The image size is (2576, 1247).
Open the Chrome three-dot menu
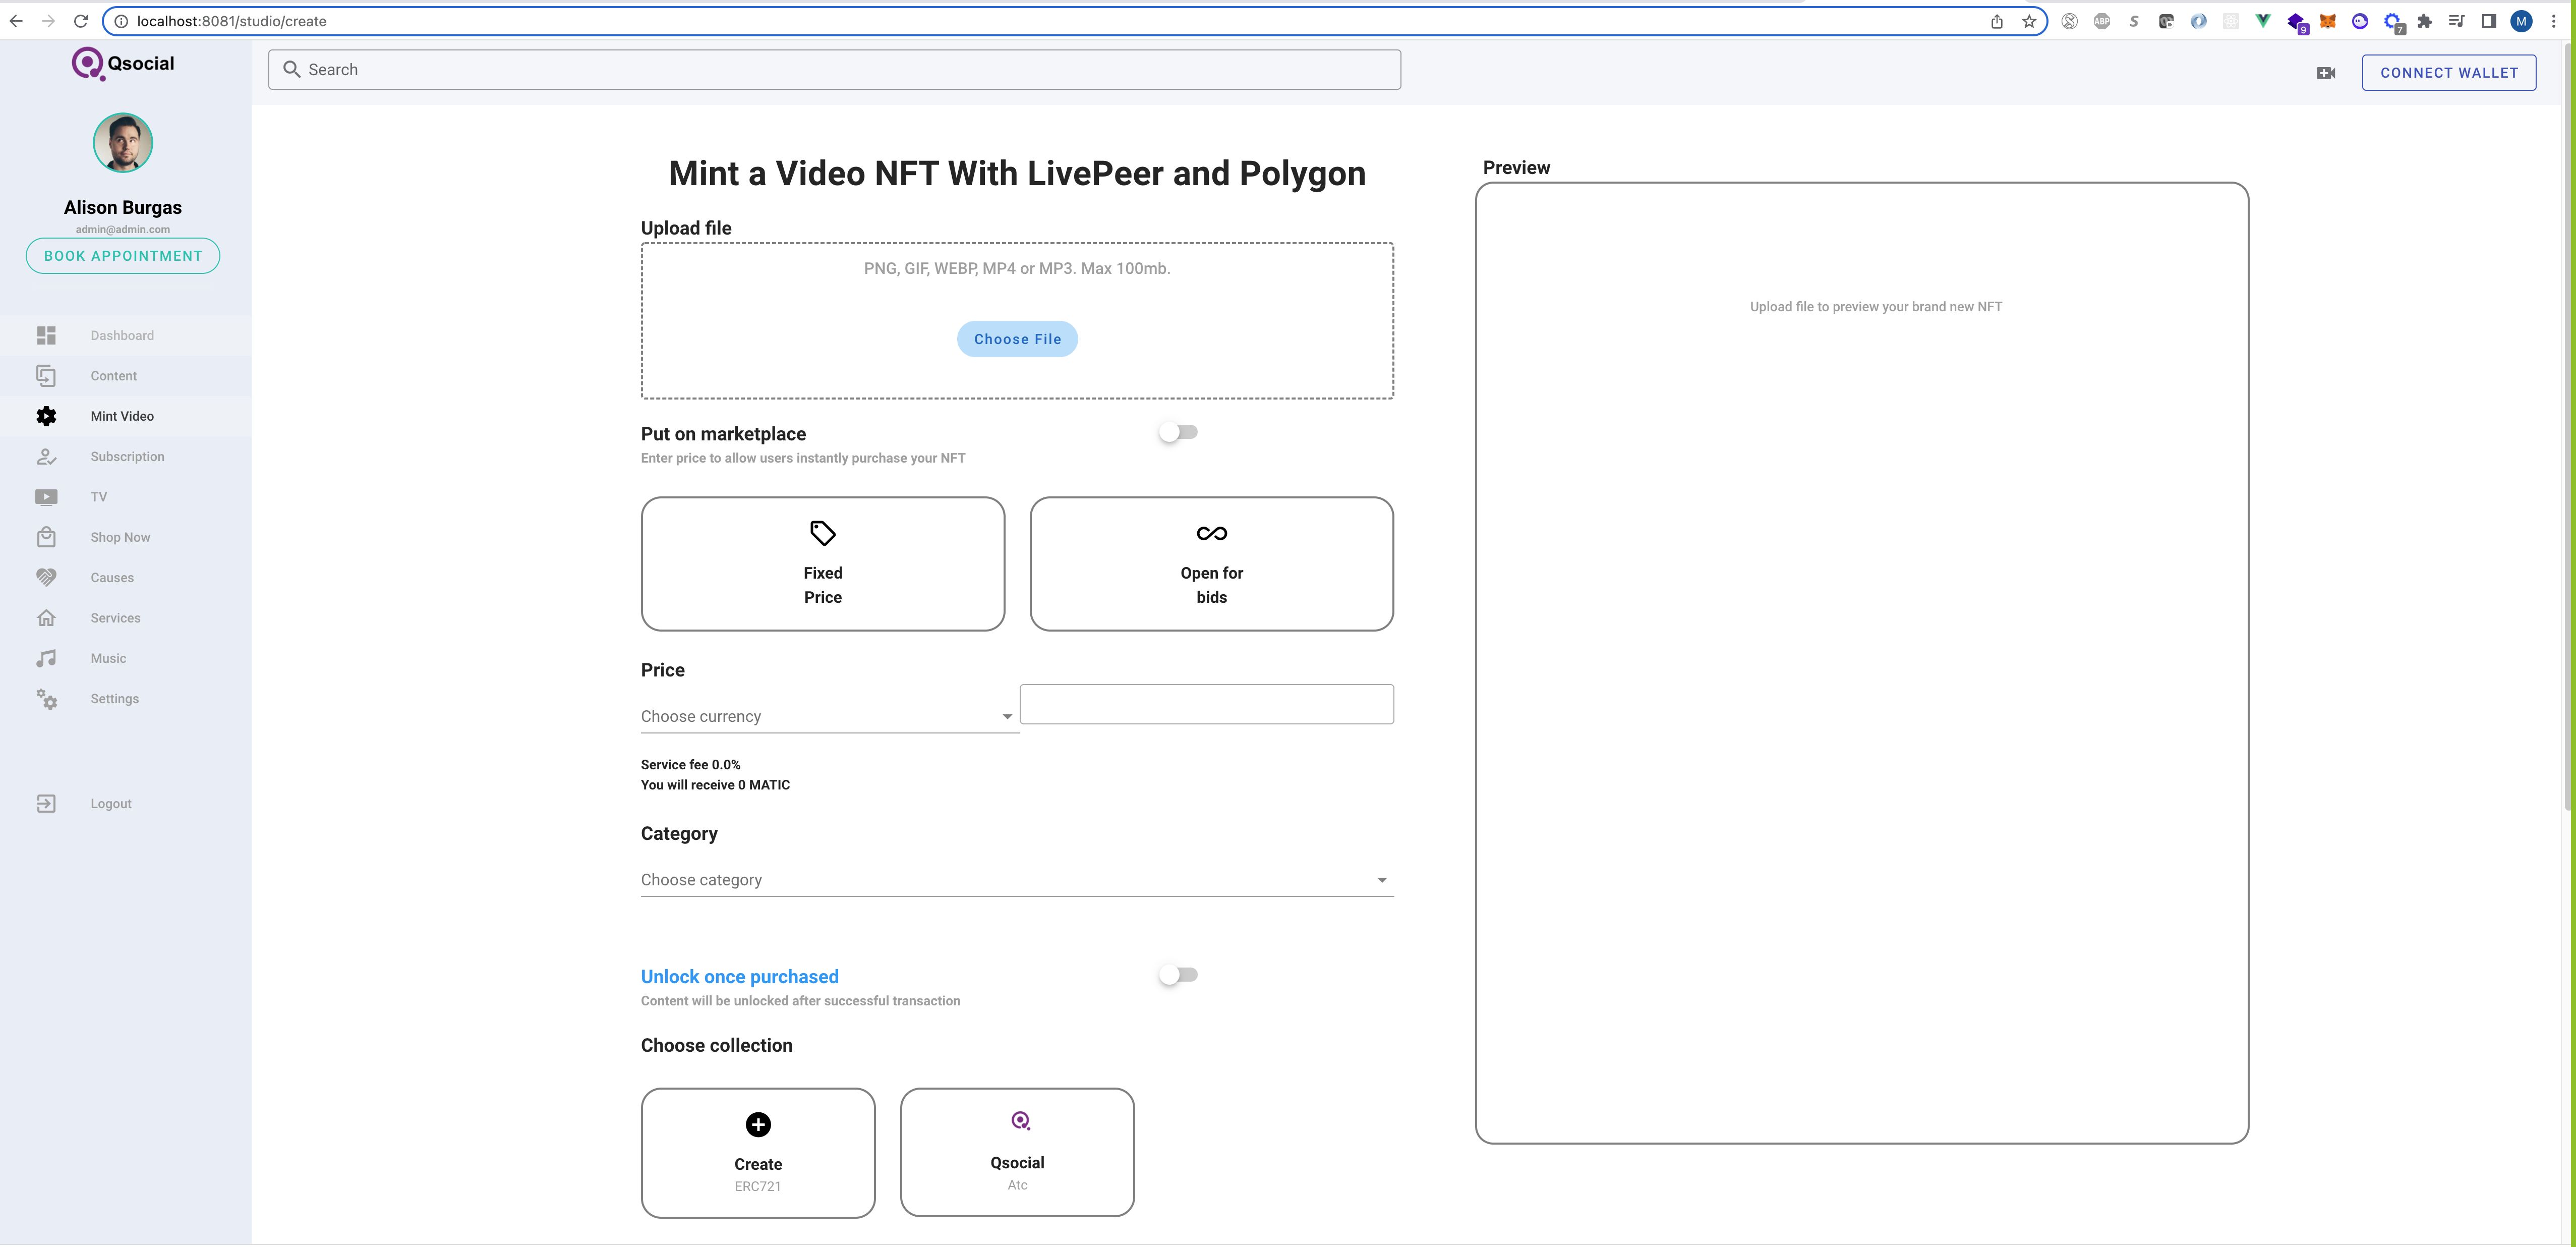[x=2553, y=21]
